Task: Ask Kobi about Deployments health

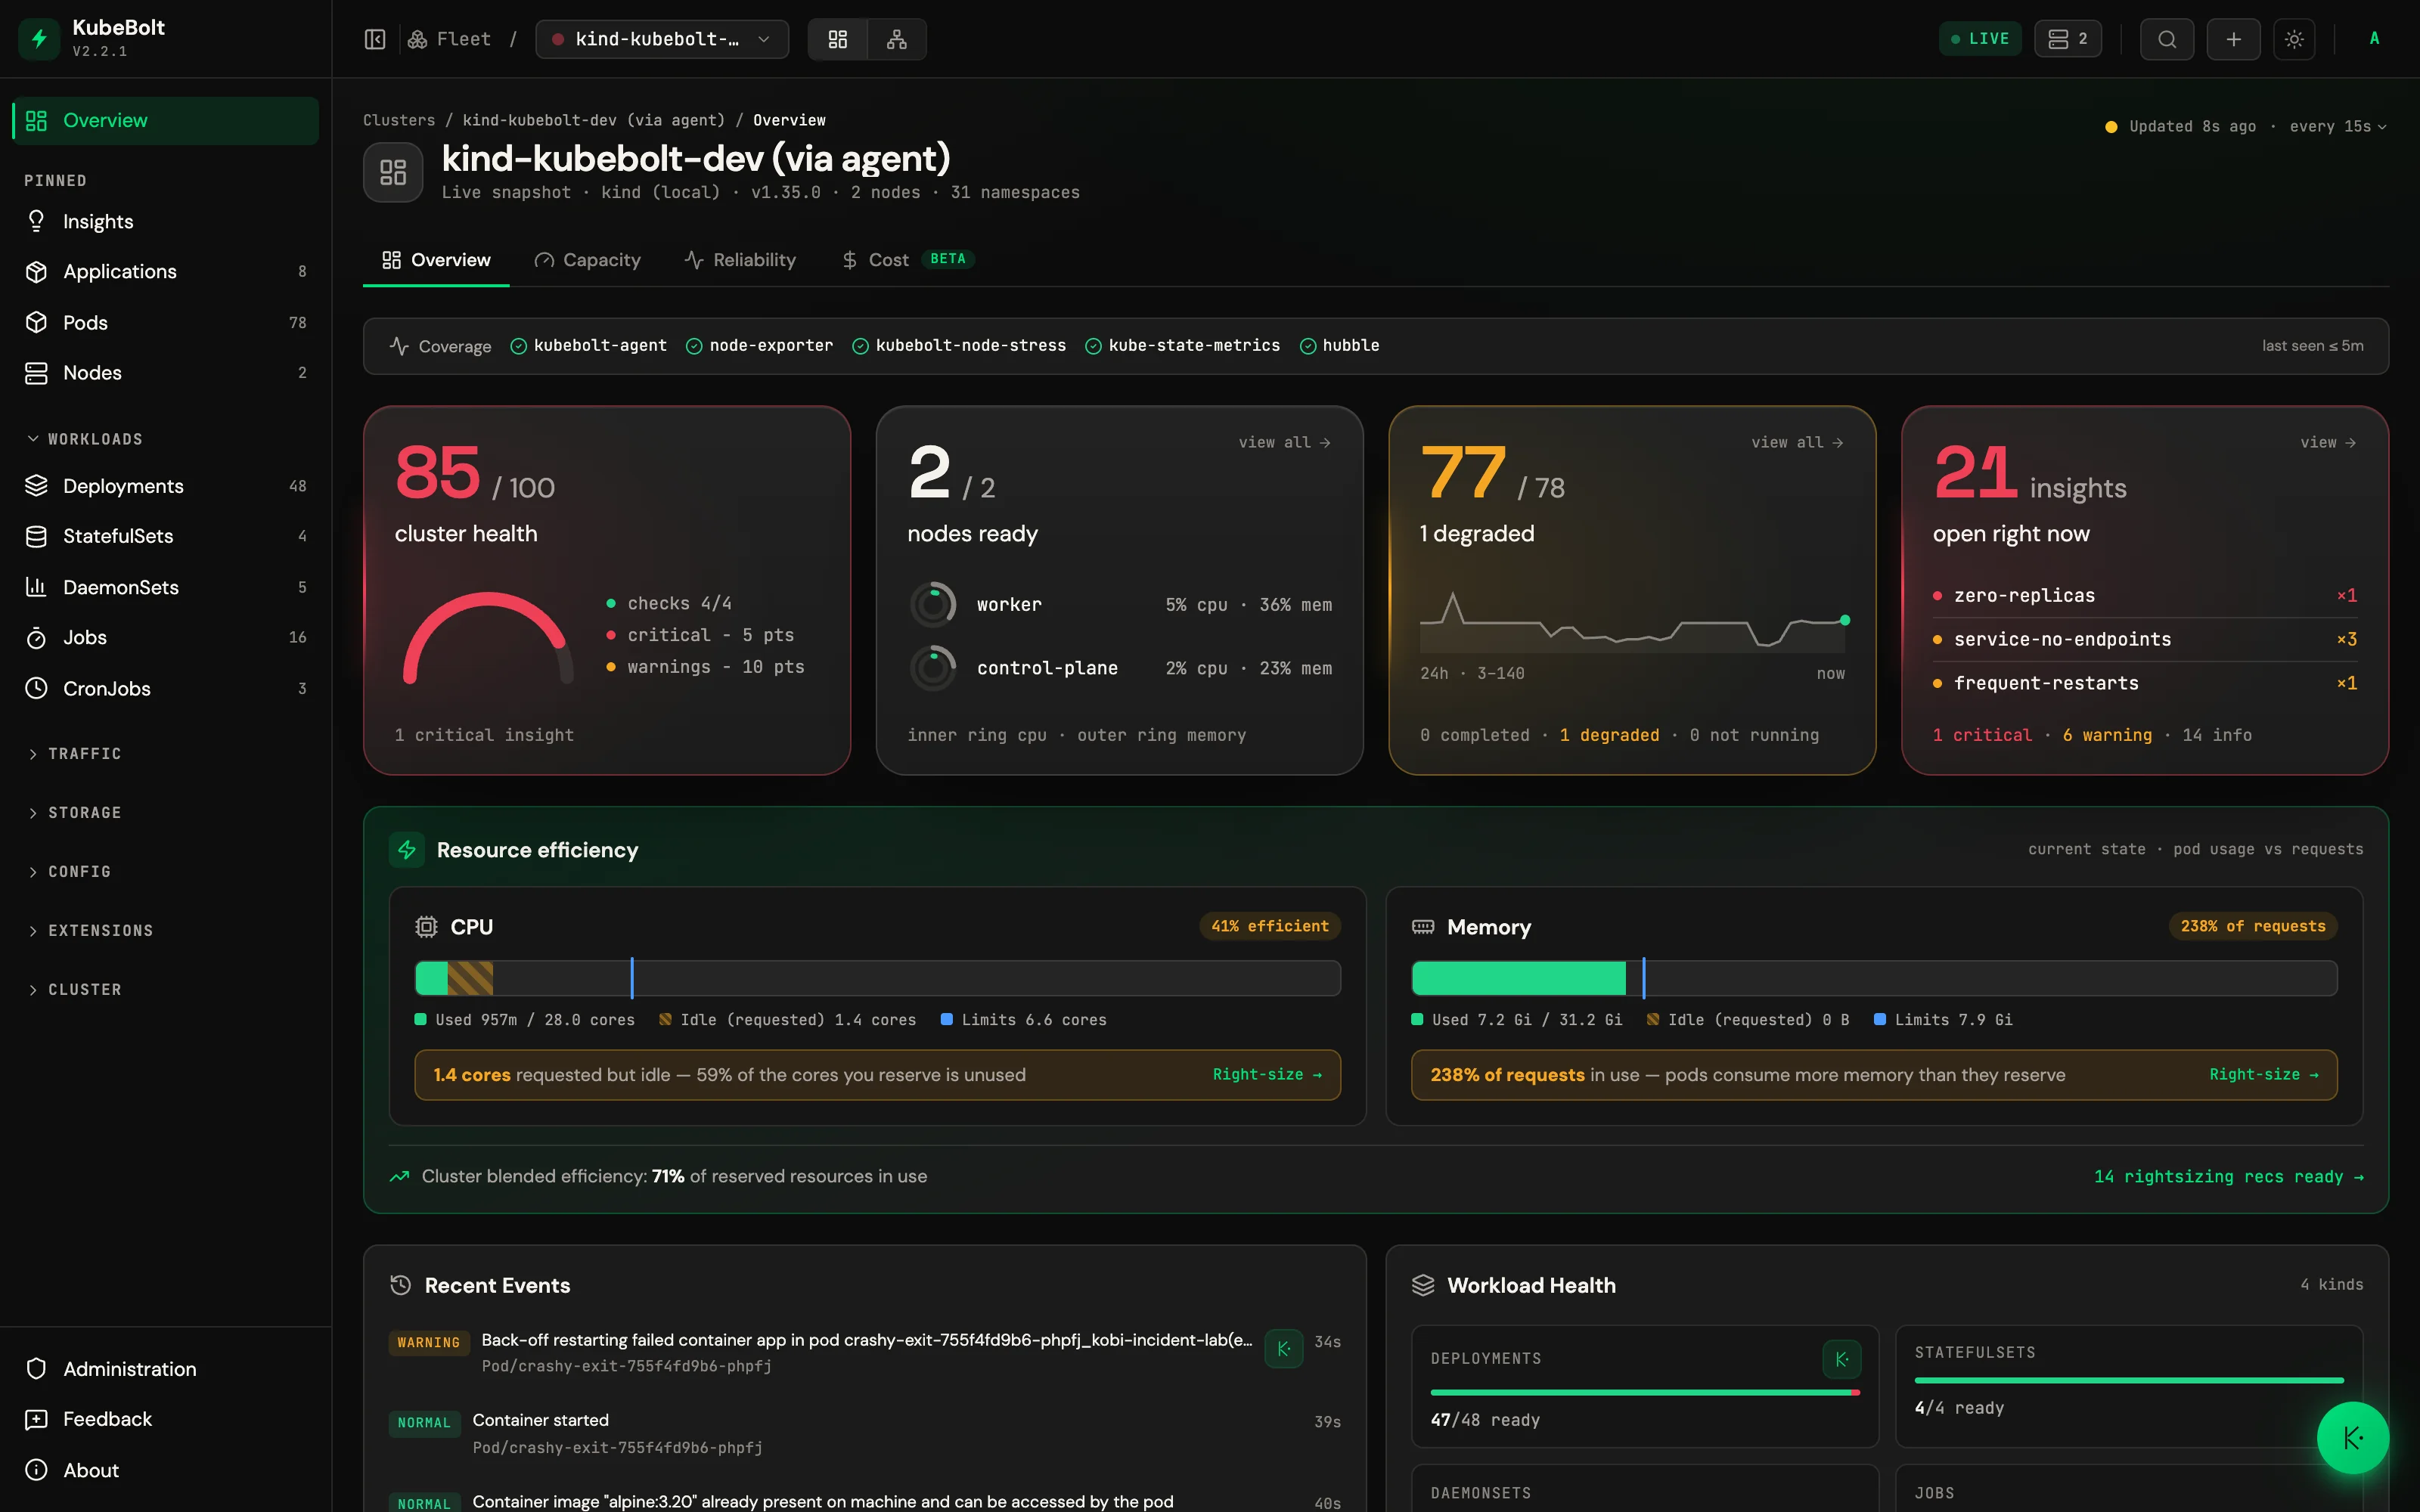Action: [x=1841, y=1359]
